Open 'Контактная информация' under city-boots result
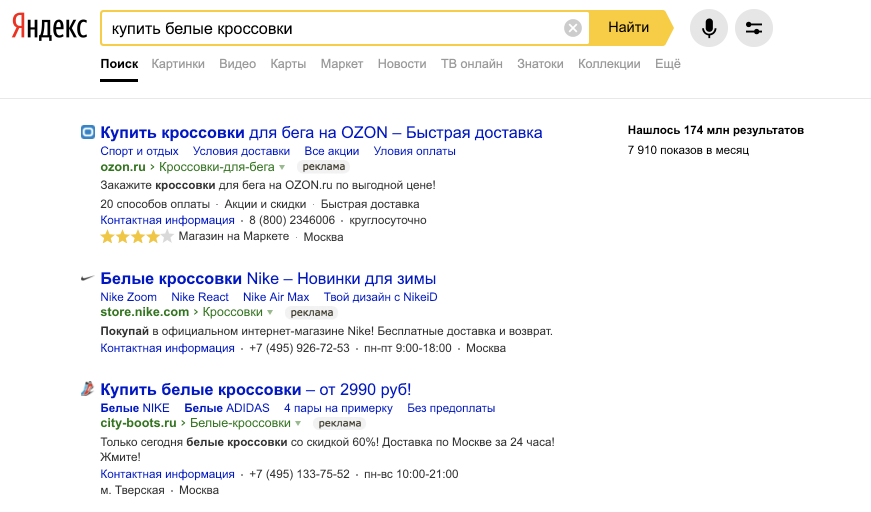The height and width of the screenshot is (512, 871). coord(167,474)
